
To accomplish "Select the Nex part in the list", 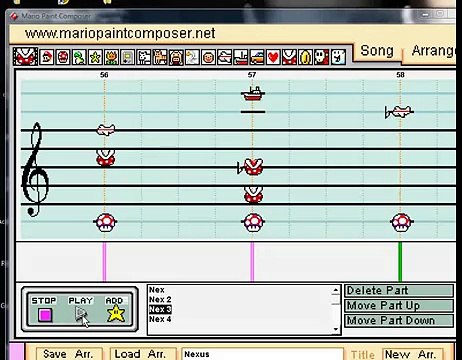I will pyautogui.click(x=156, y=290).
